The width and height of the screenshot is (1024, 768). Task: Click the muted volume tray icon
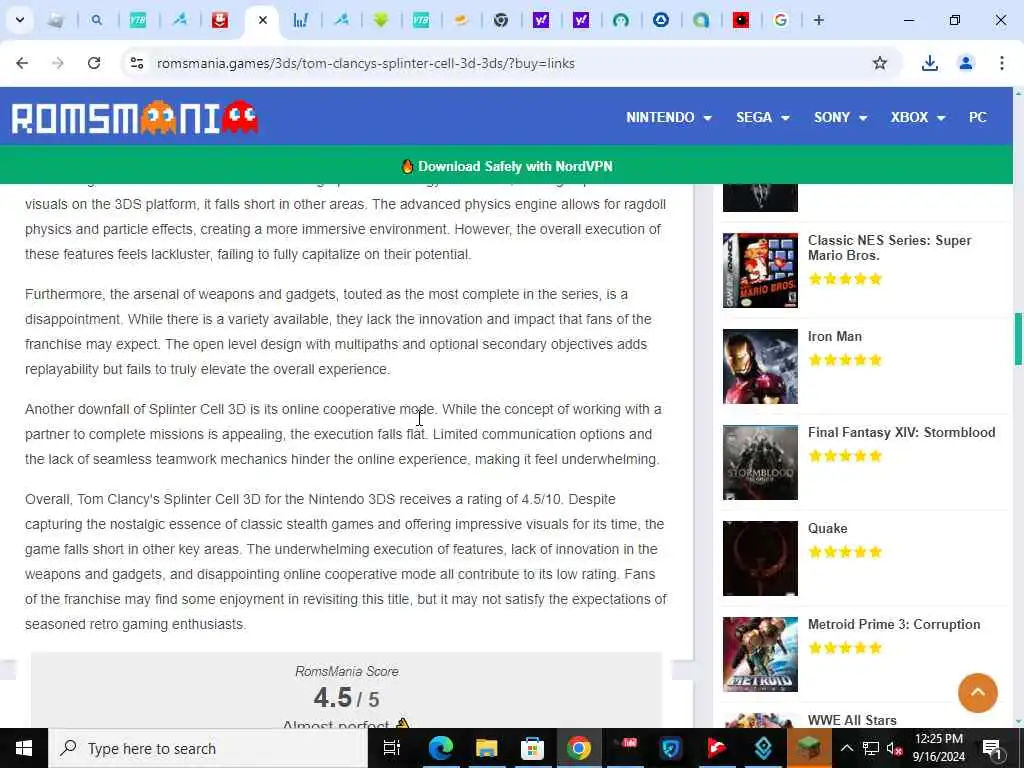(894, 748)
